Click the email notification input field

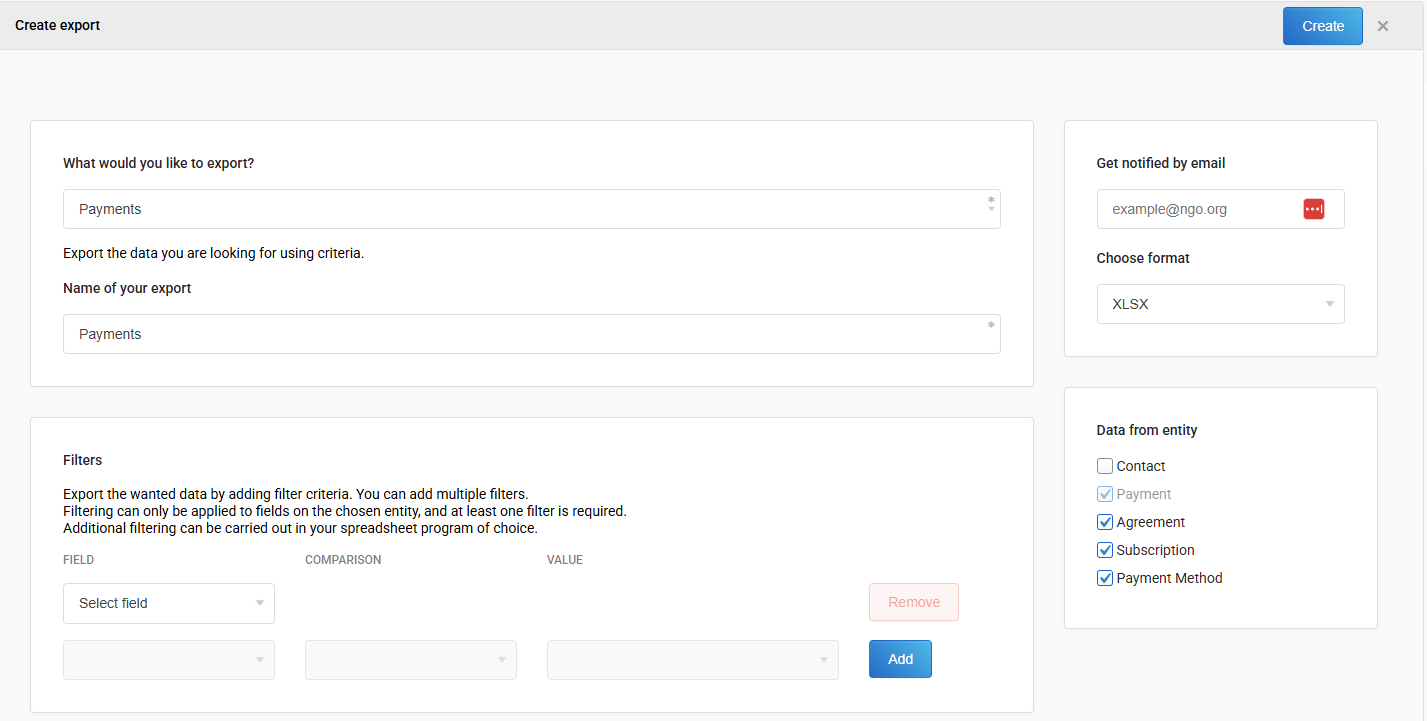[1200, 209]
